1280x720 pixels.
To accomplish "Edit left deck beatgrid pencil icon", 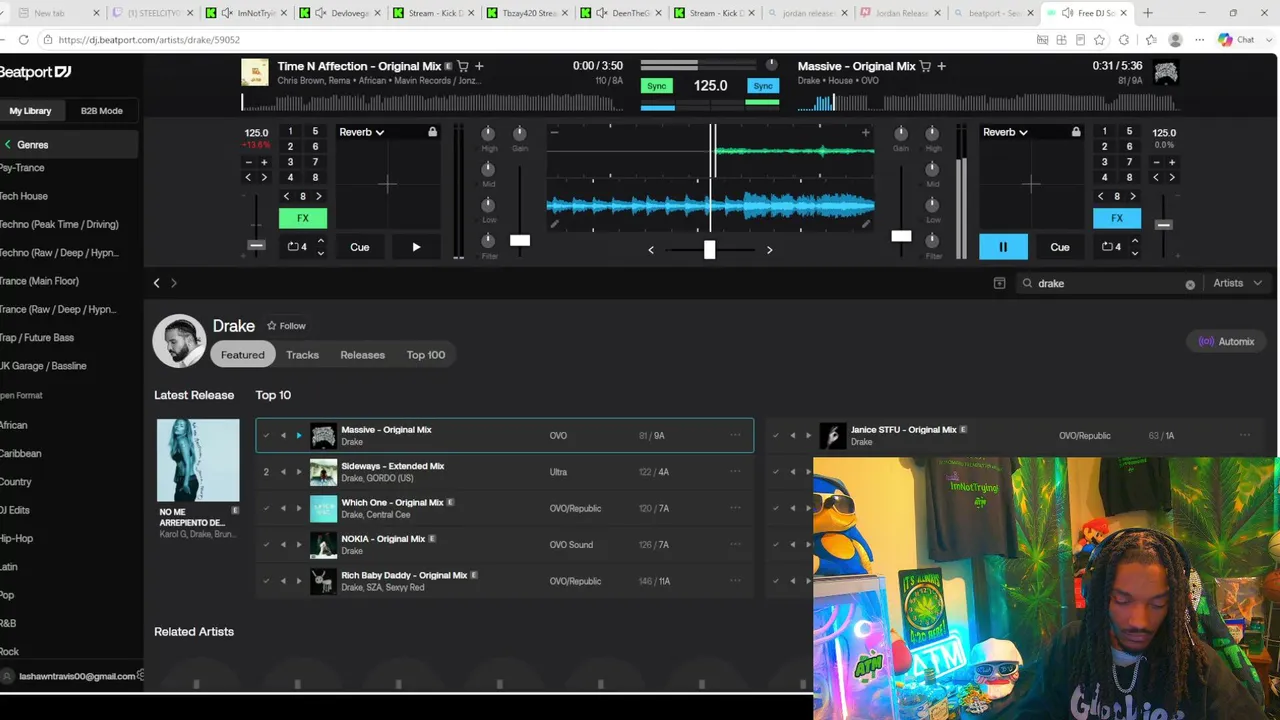I will point(554,224).
